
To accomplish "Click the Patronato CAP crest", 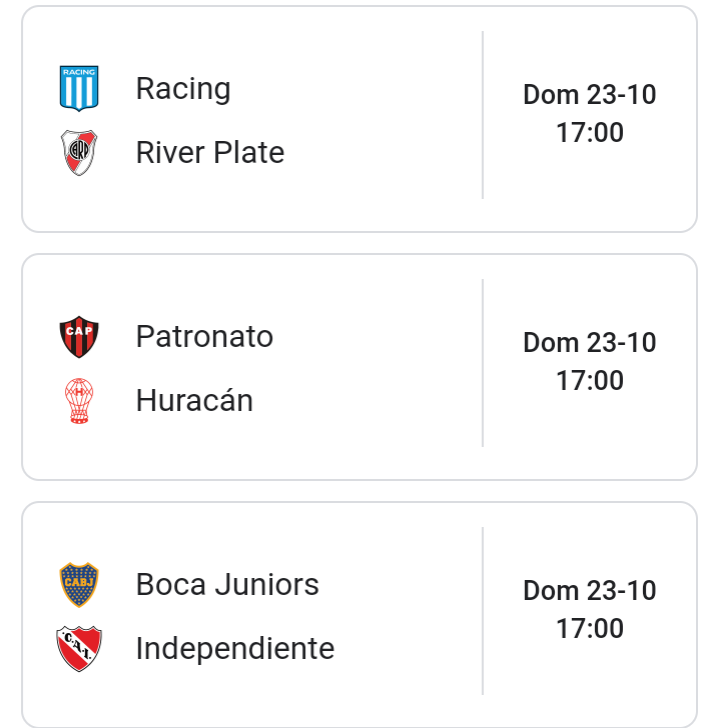I will click(79, 337).
